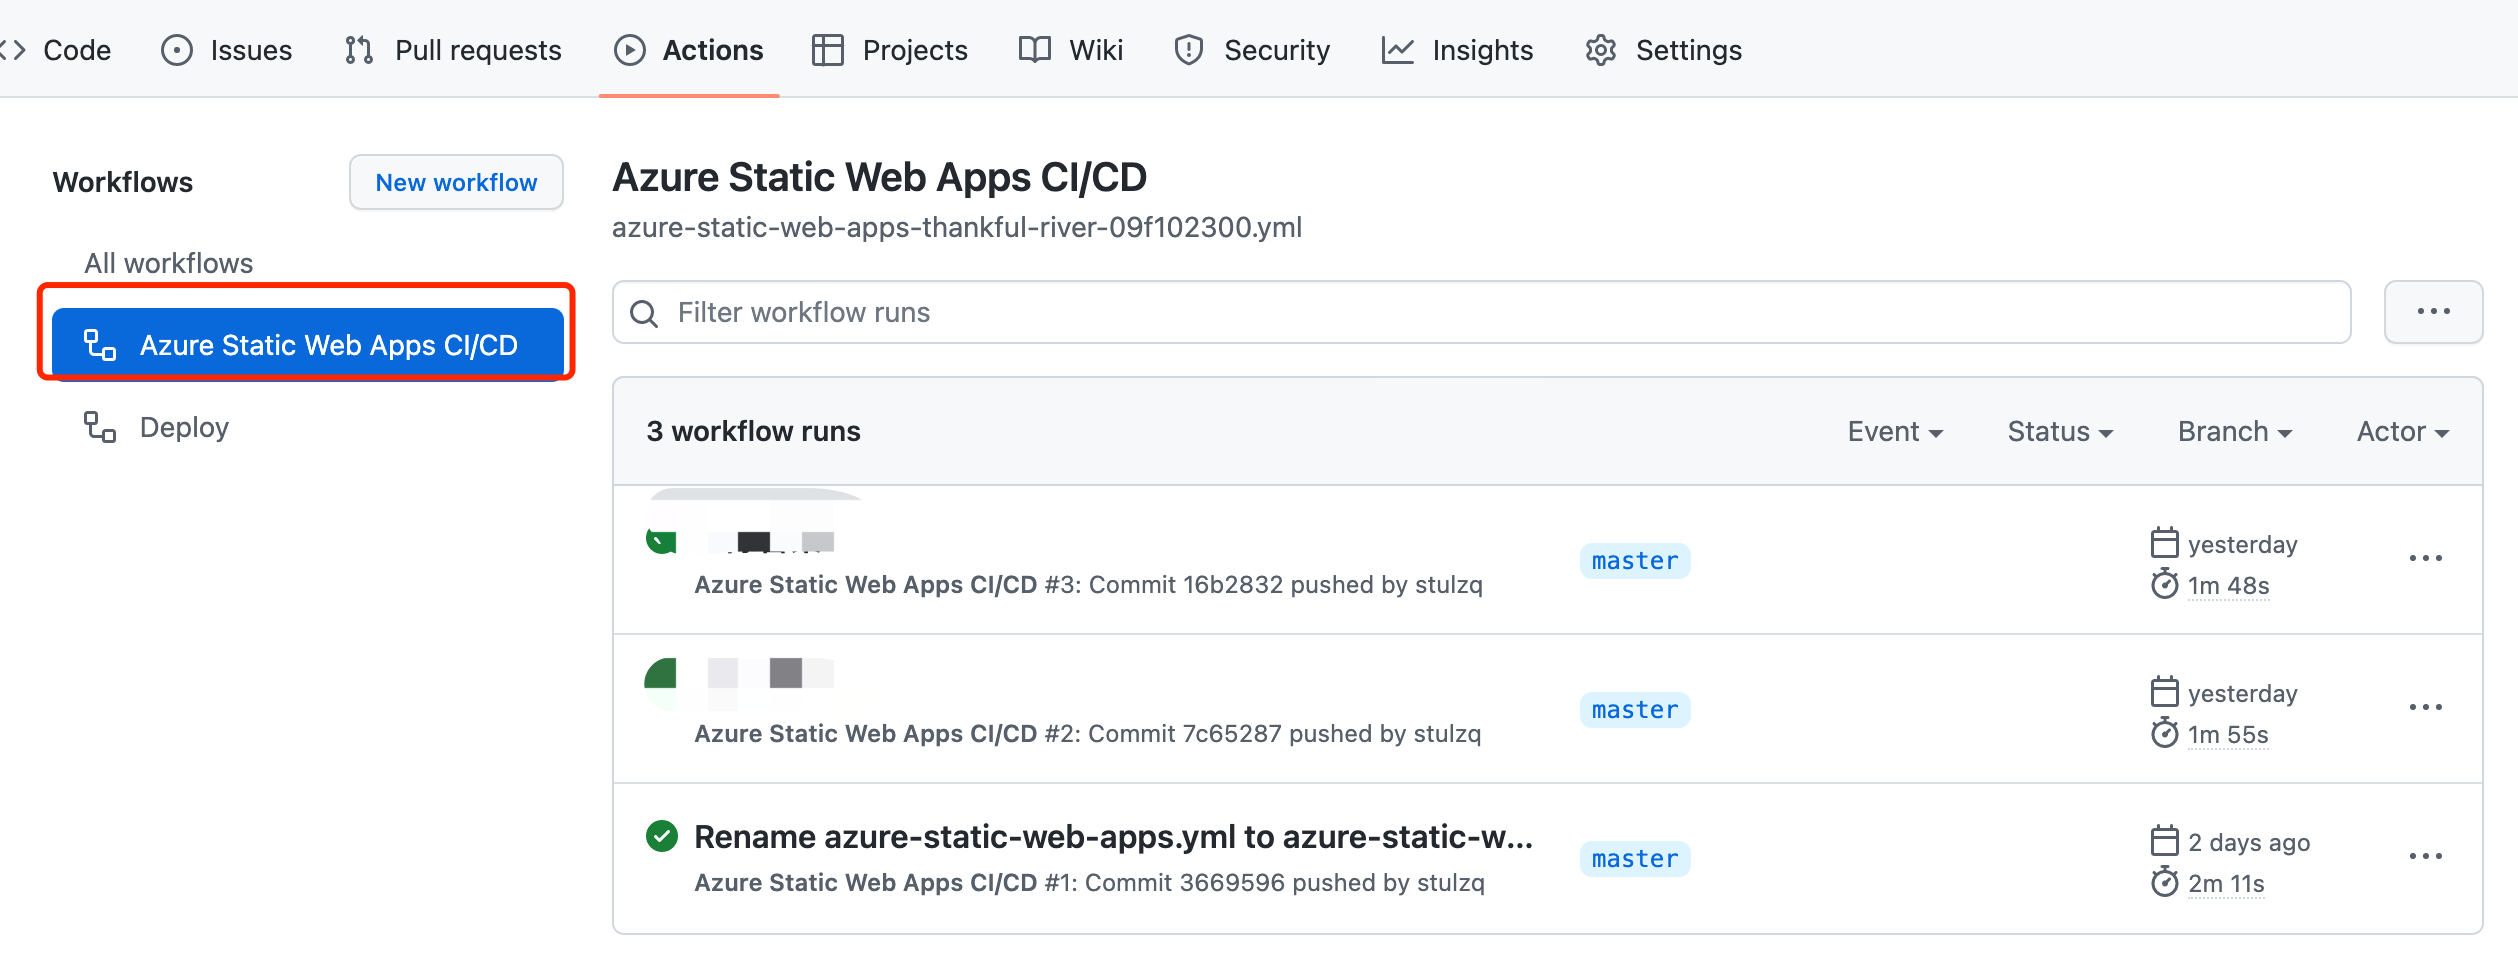This screenshot has width=2518, height=980.
Task: Select the Actions tab
Action: click(688, 50)
